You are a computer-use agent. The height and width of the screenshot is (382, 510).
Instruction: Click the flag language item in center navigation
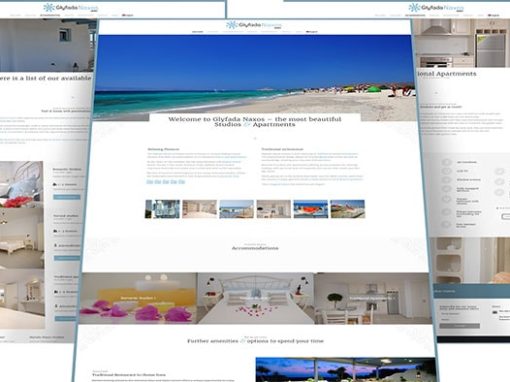point(312,32)
